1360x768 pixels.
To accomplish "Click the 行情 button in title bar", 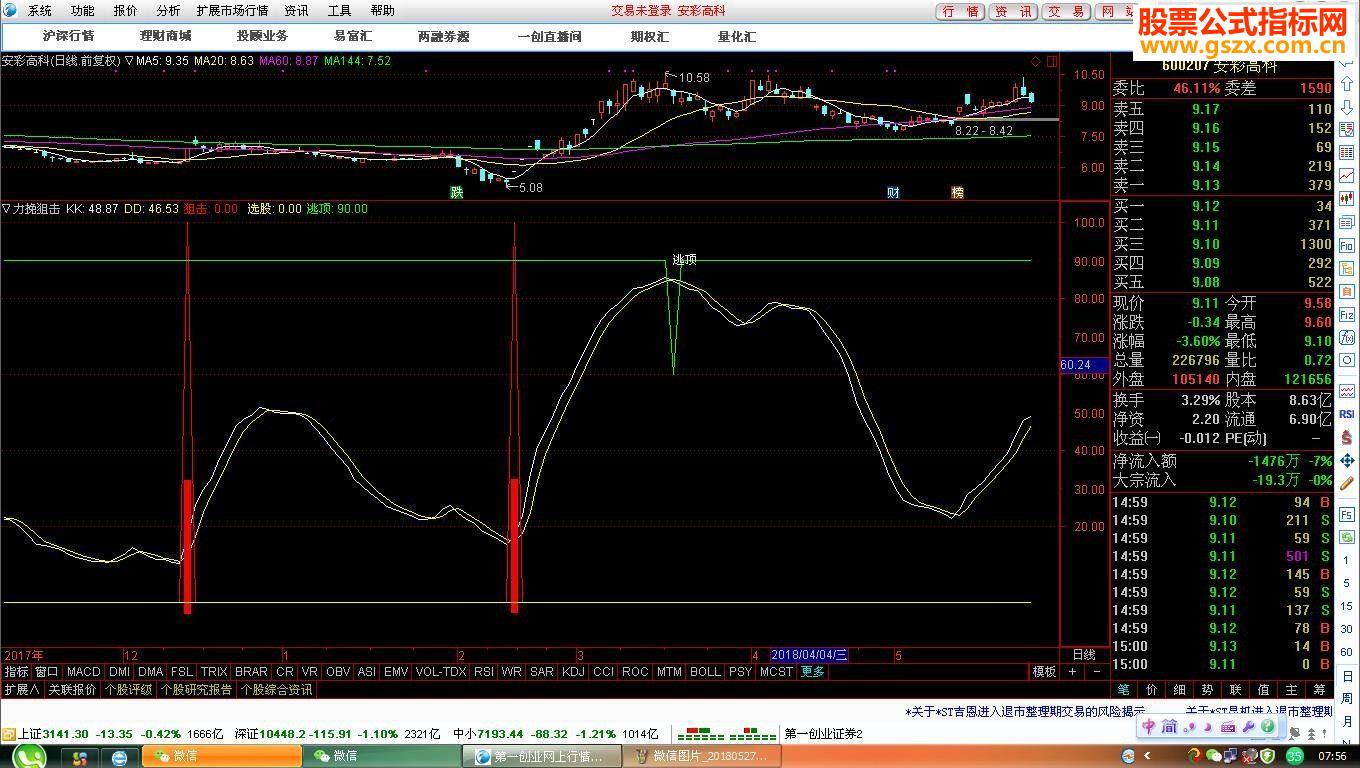I will [961, 11].
